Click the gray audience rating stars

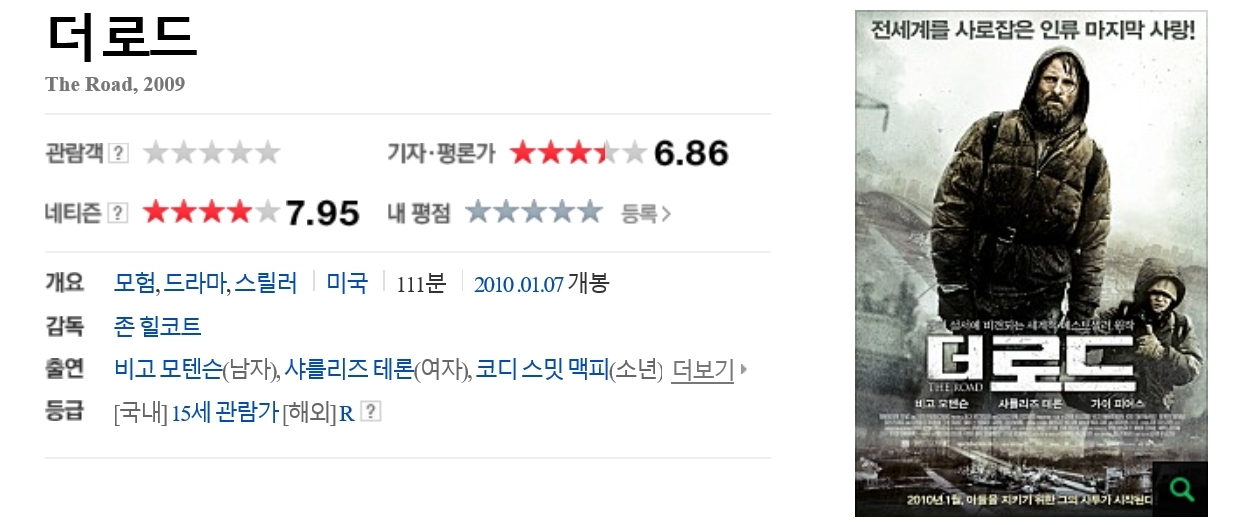pyautogui.click(x=211, y=153)
